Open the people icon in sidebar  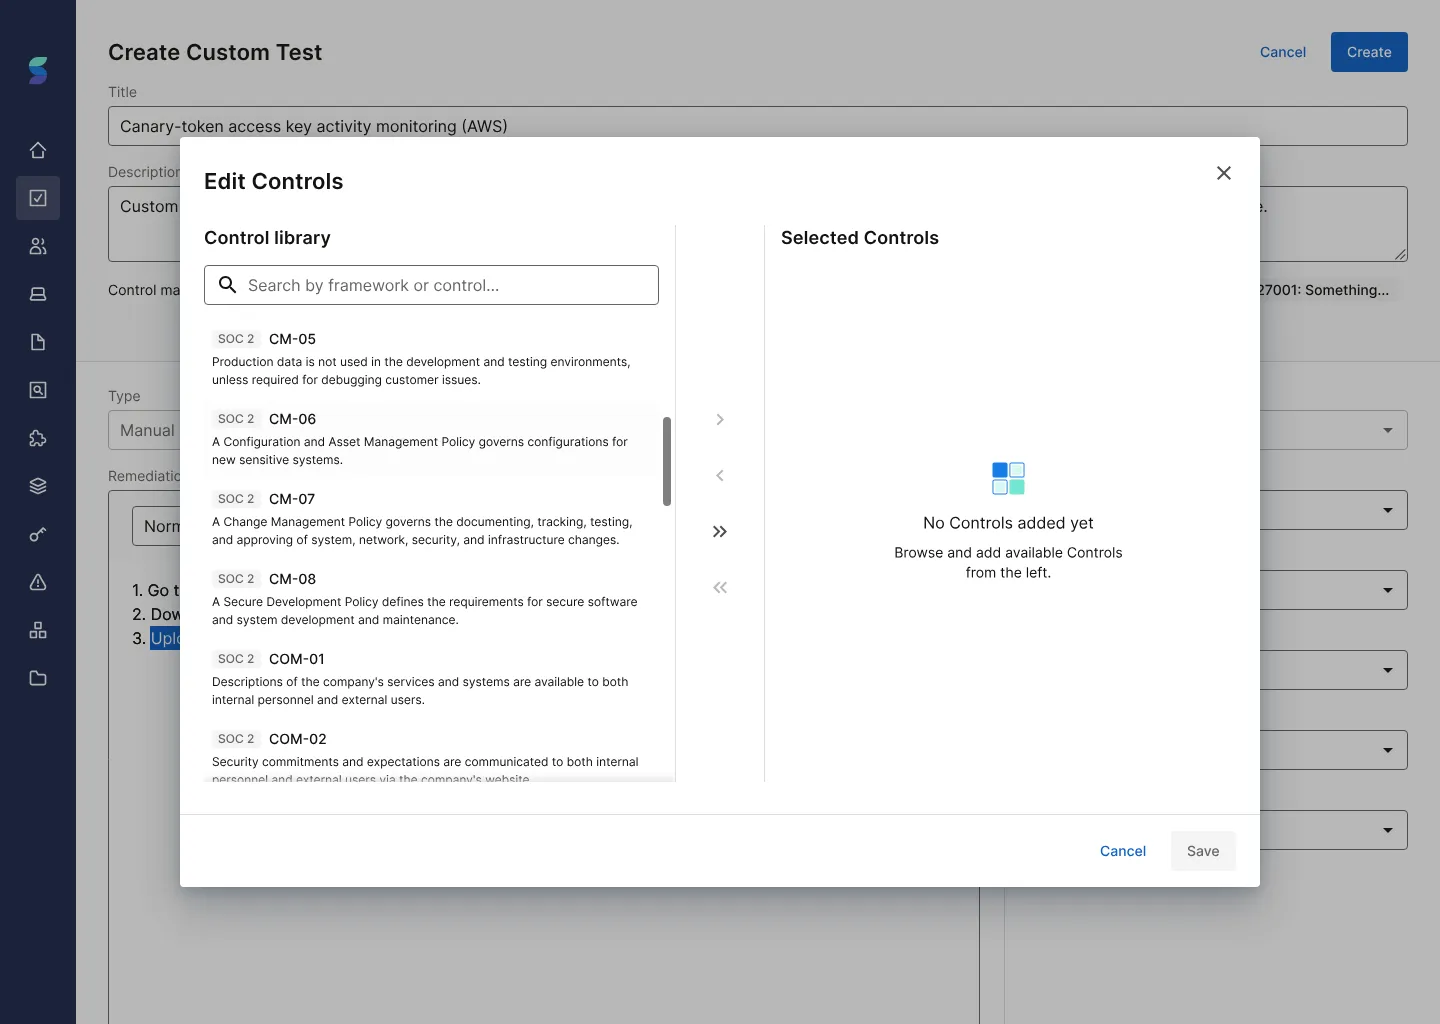[x=38, y=246]
